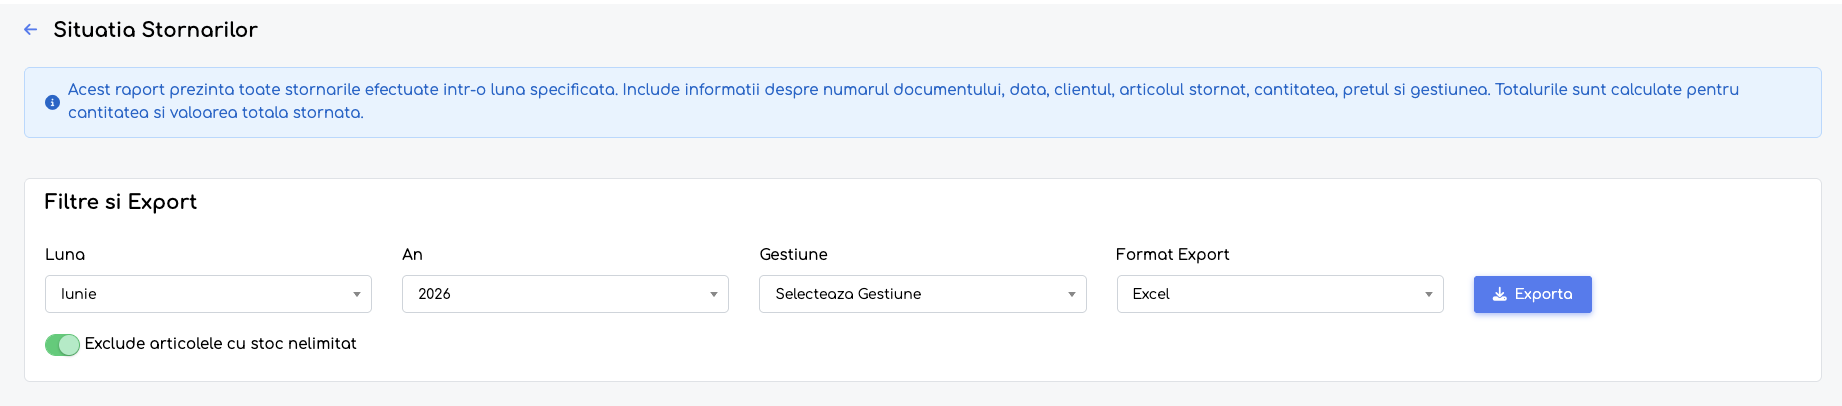The image size is (1842, 406).
Task: Open the Luna month dropdown
Action: click(x=208, y=294)
